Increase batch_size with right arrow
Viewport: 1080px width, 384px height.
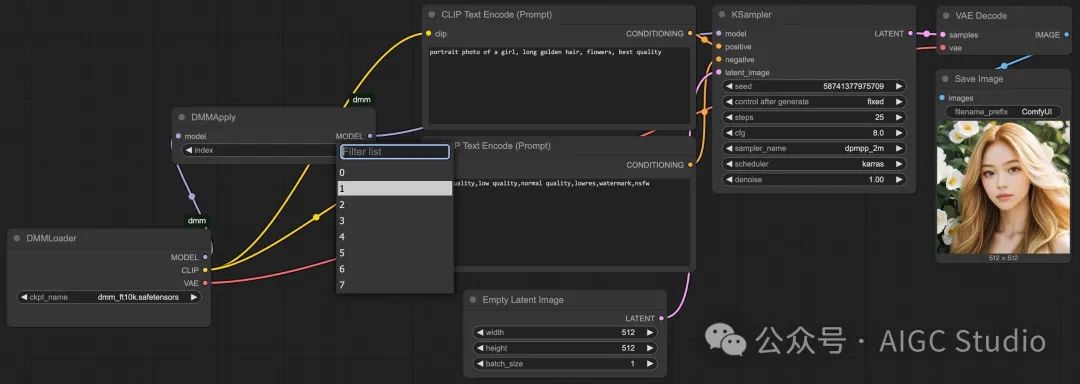(x=650, y=363)
